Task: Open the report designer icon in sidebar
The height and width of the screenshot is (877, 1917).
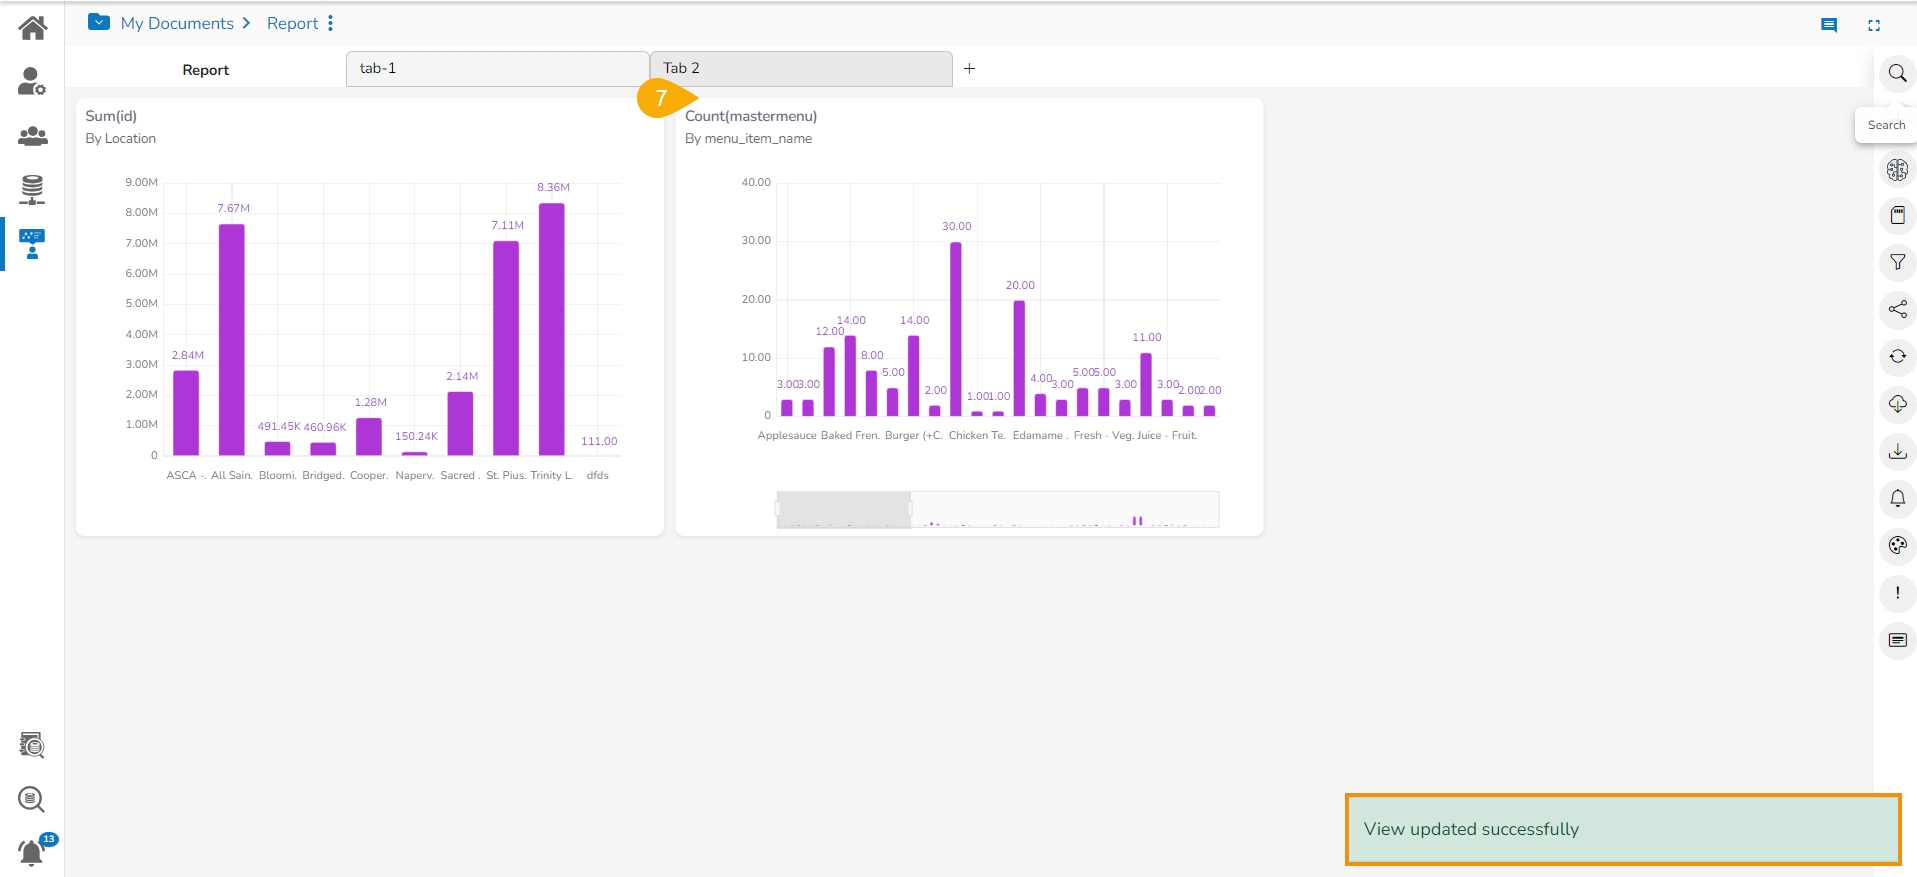Action: [32, 244]
